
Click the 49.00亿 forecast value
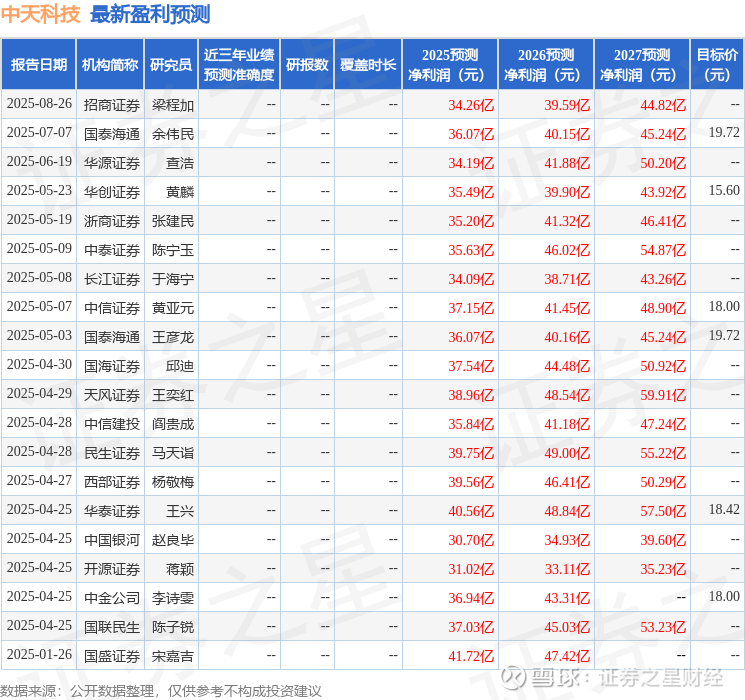(x=567, y=453)
